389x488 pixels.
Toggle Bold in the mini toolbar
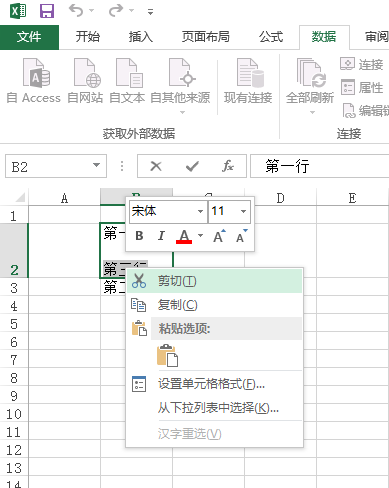coord(139,236)
